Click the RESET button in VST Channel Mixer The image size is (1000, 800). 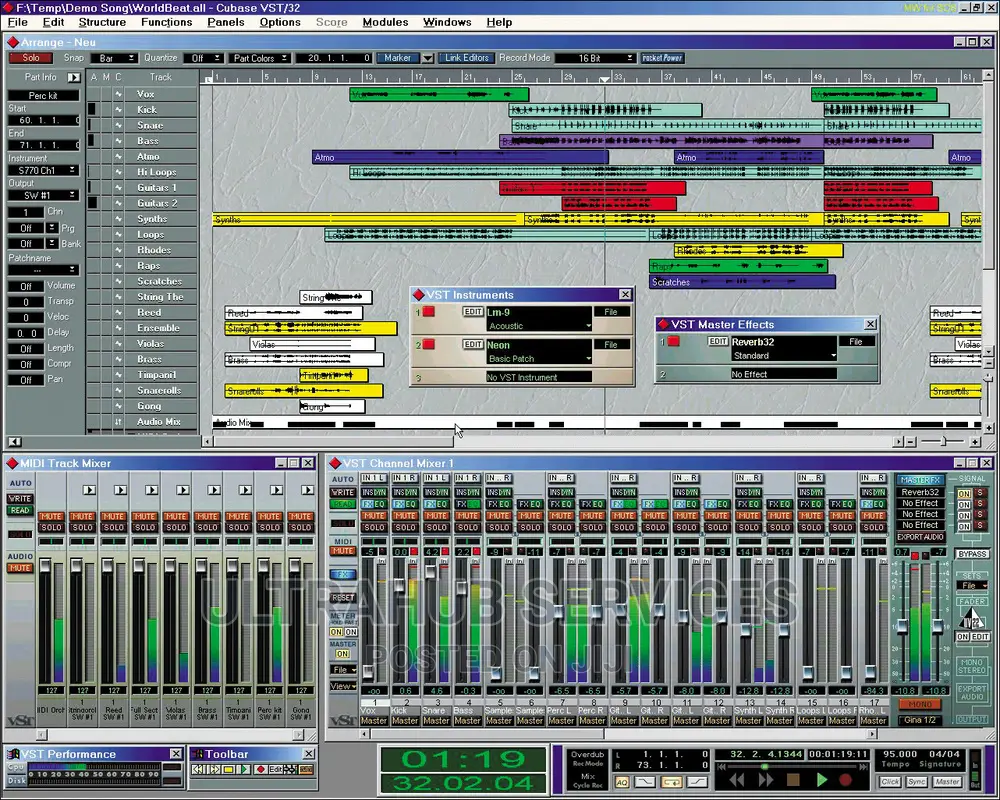(342, 598)
